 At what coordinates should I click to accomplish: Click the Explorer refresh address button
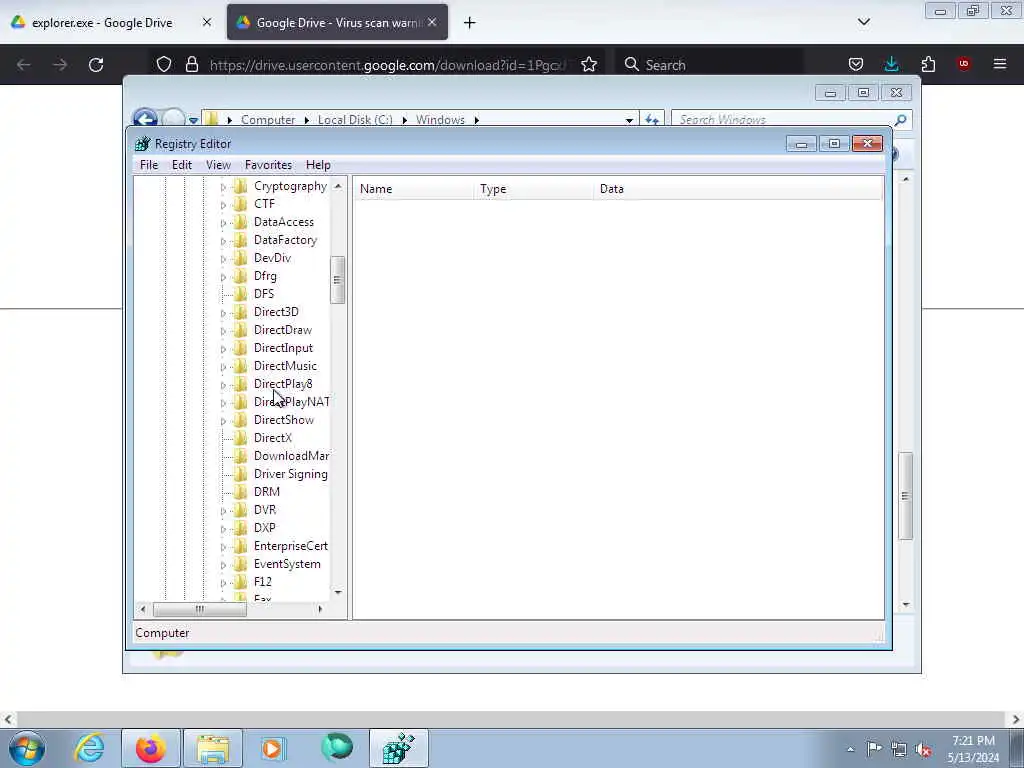point(652,120)
